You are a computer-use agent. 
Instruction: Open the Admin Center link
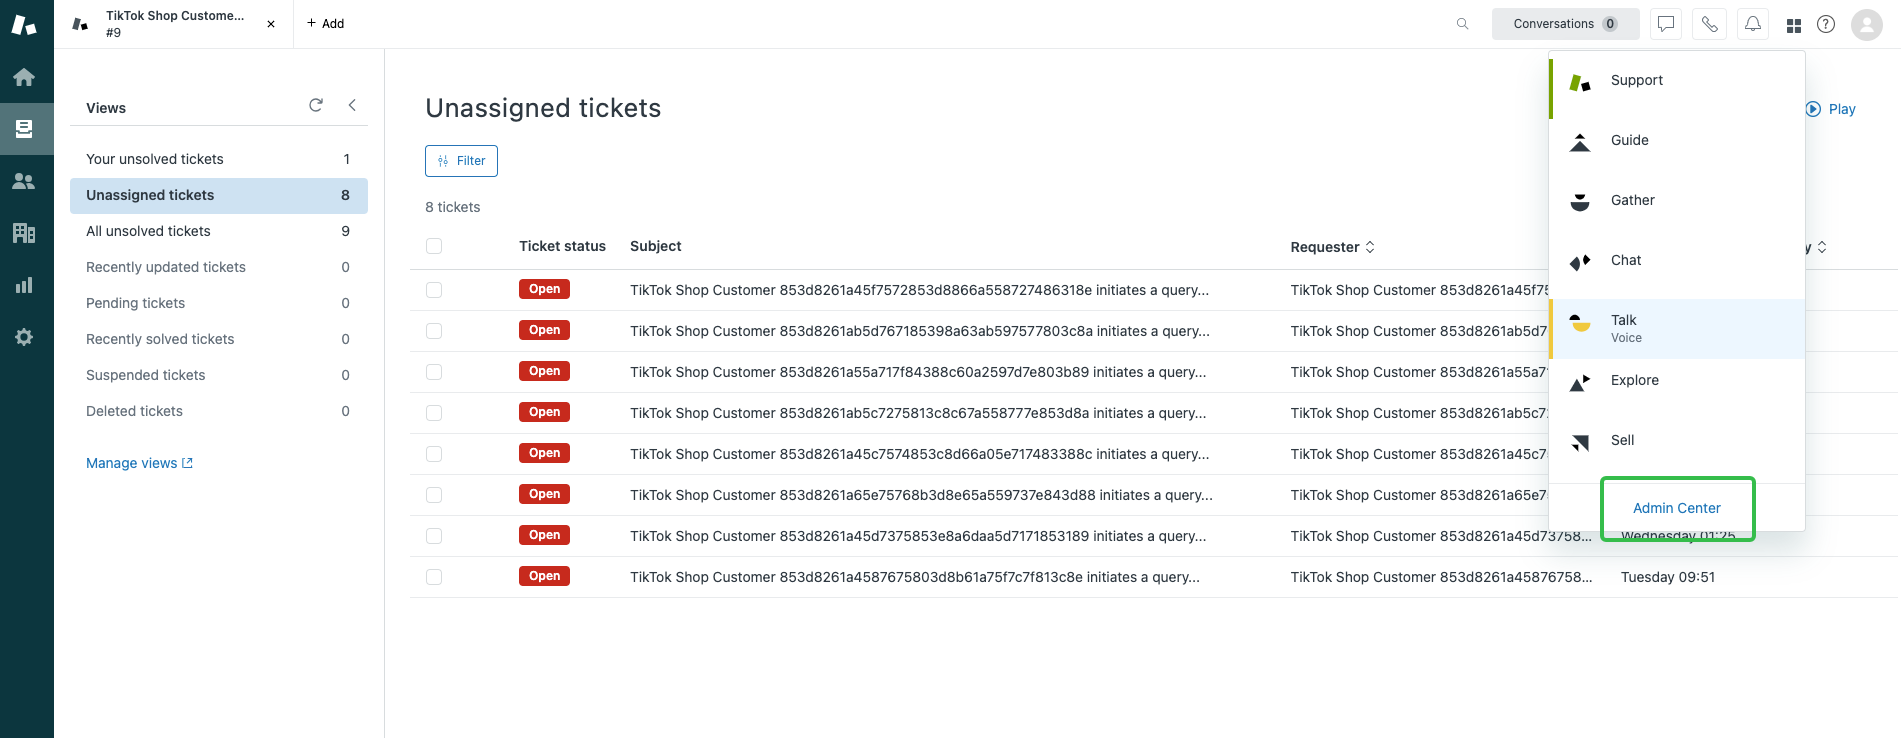[x=1677, y=508]
